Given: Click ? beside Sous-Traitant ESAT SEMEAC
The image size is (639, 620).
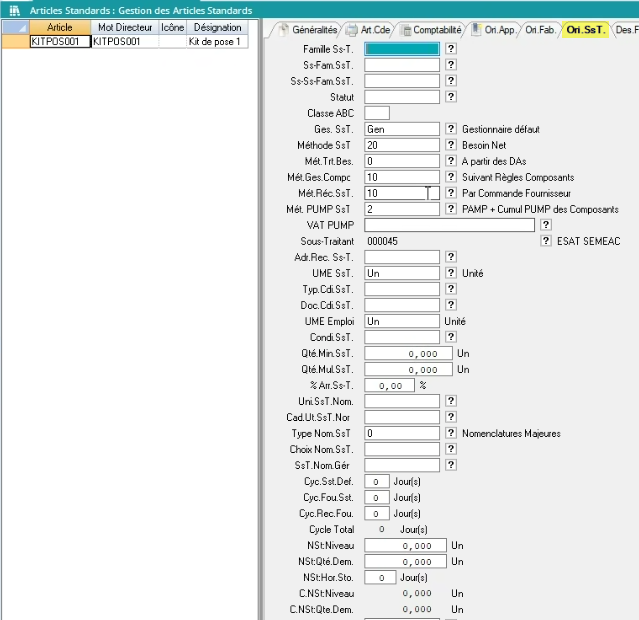Looking at the screenshot, I should click(545, 241).
